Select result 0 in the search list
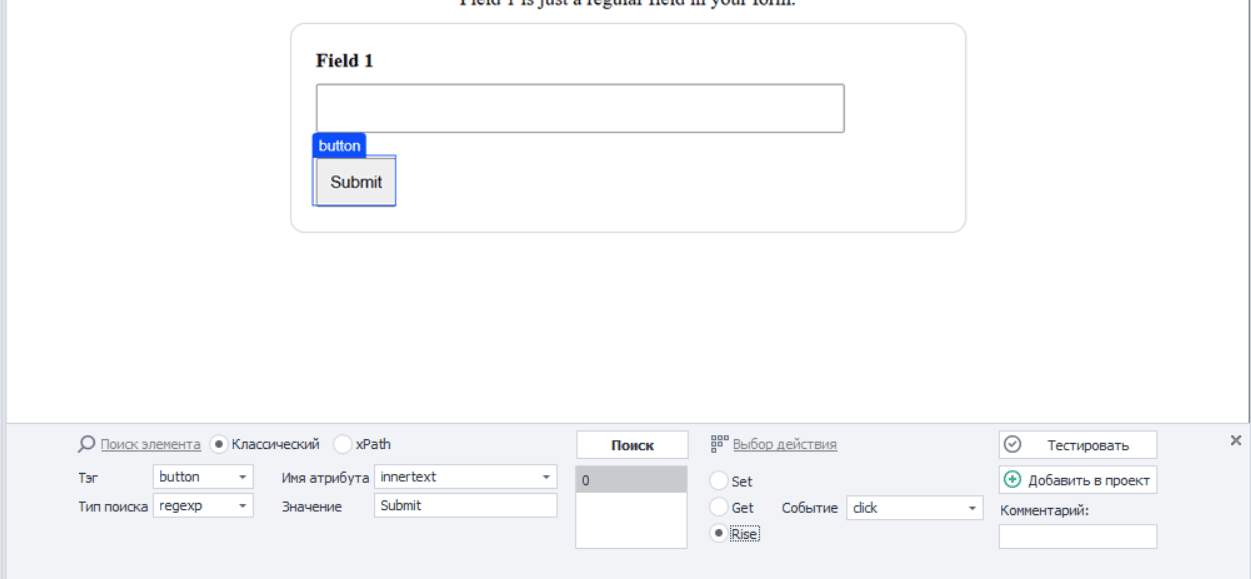 coord(631,480)
